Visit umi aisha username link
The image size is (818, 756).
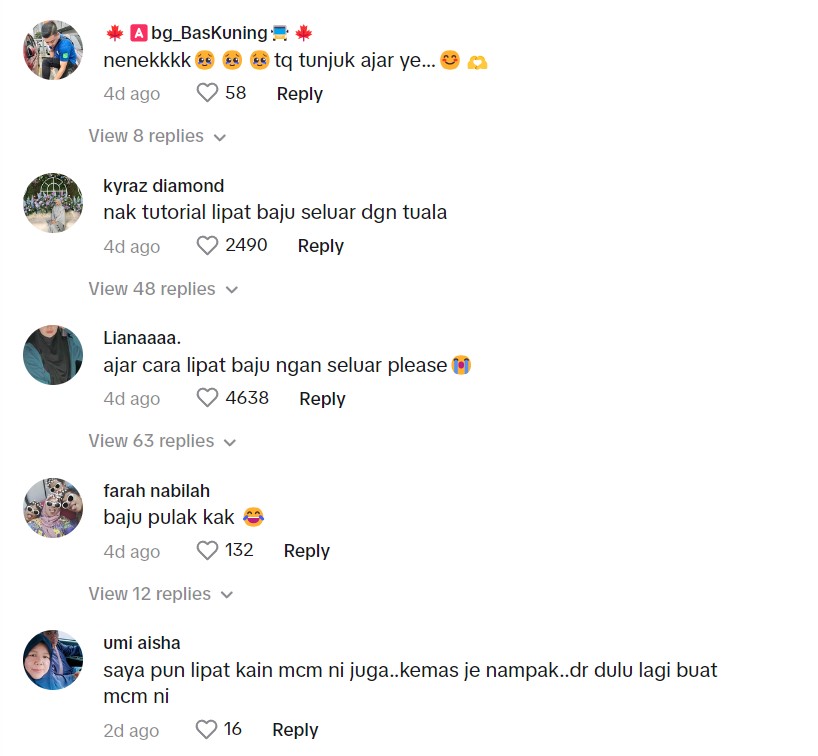pyautogui.click(x=141, y=643)
